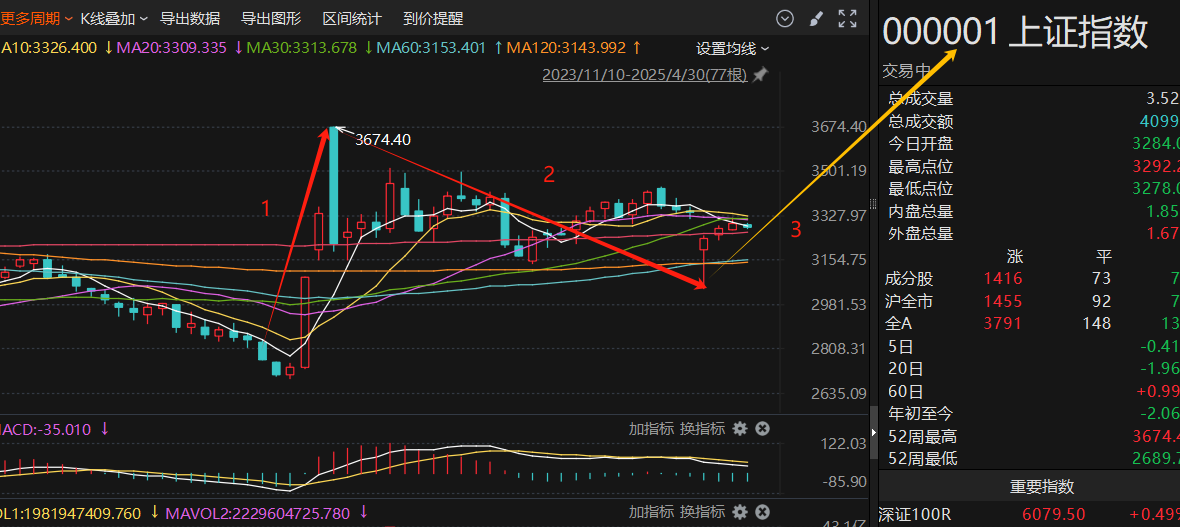The width and height of the screenshot is (1180, 527).
Task: Click 成分股 rising count 1416
Action: pyautogui.click(x=1003, y=279)
